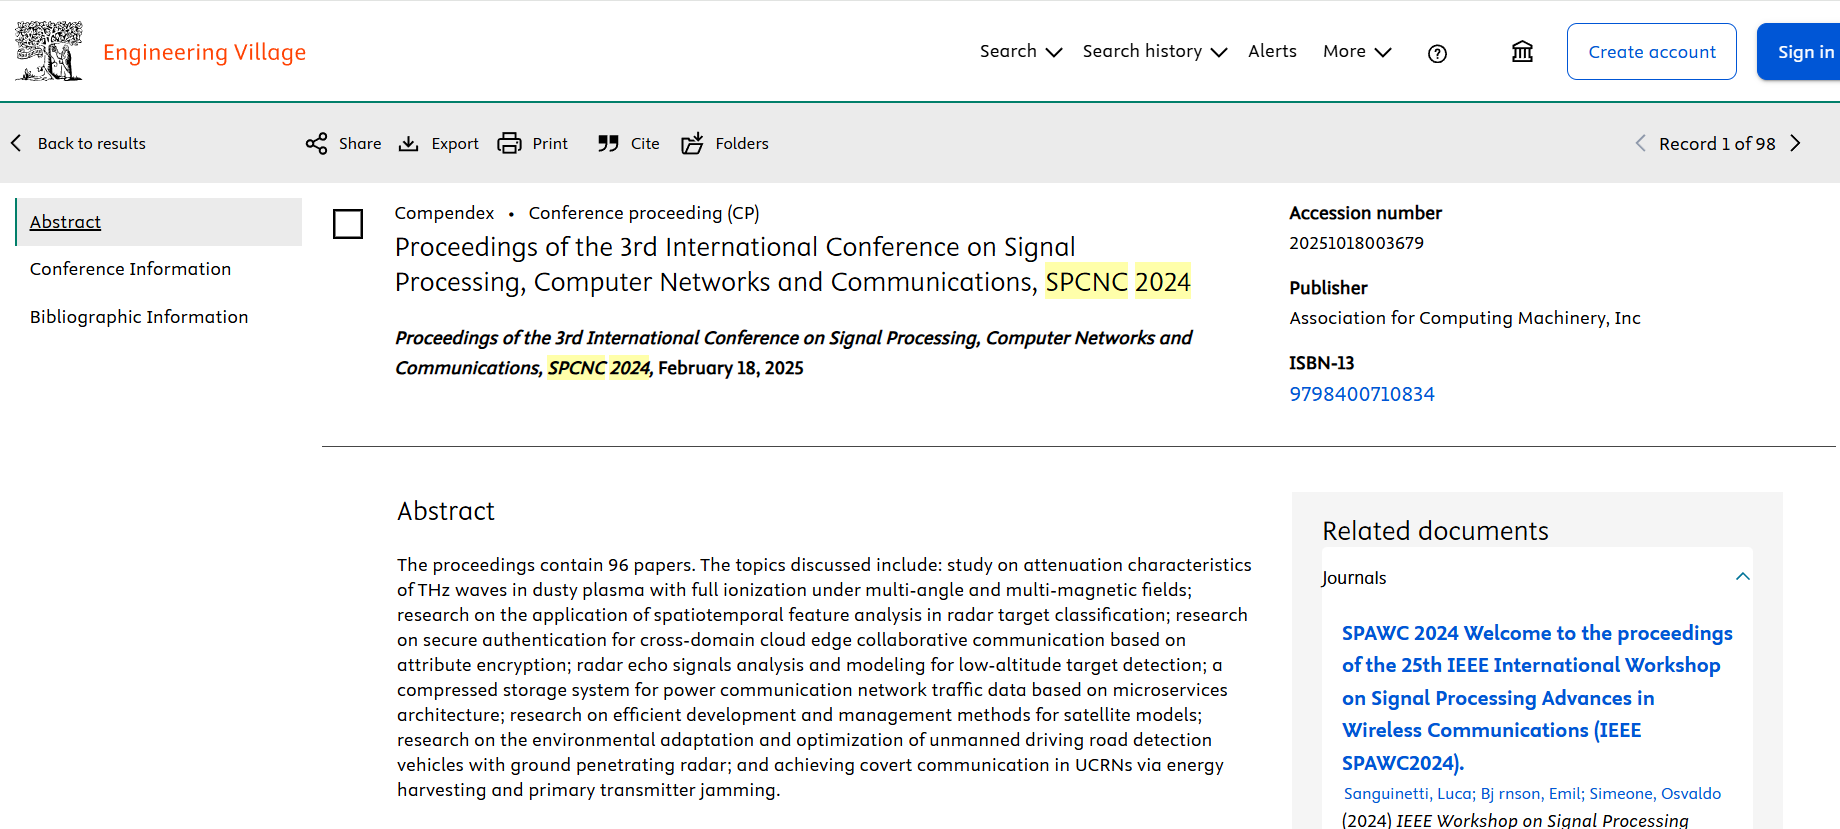1840x829 pixels.
Task: Click author link Bj rnson, Emil
Action: 1530,793
